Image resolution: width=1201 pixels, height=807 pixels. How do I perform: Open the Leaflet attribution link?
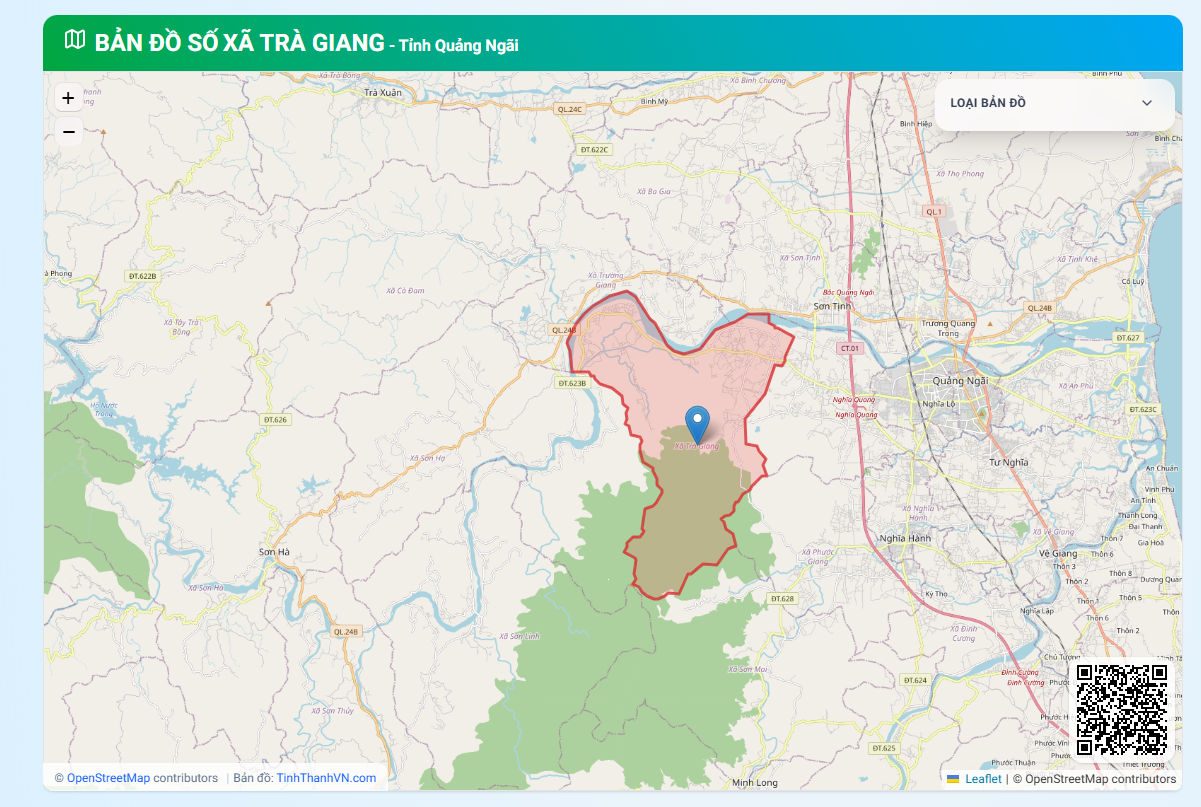(983, 779)
